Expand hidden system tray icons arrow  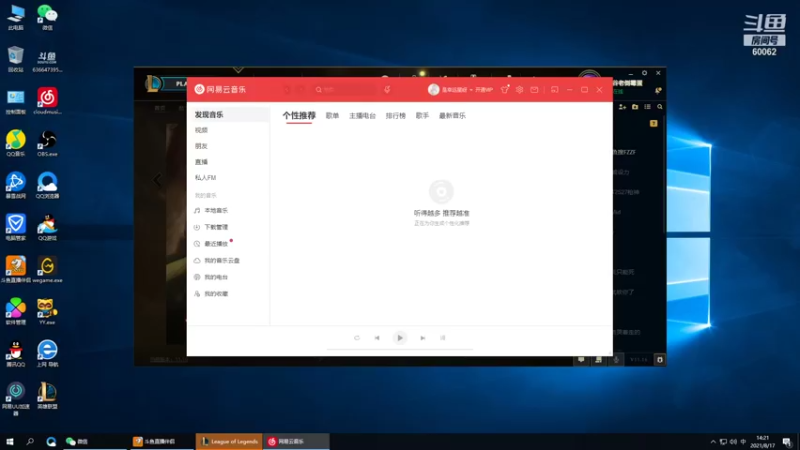(713, 442)
